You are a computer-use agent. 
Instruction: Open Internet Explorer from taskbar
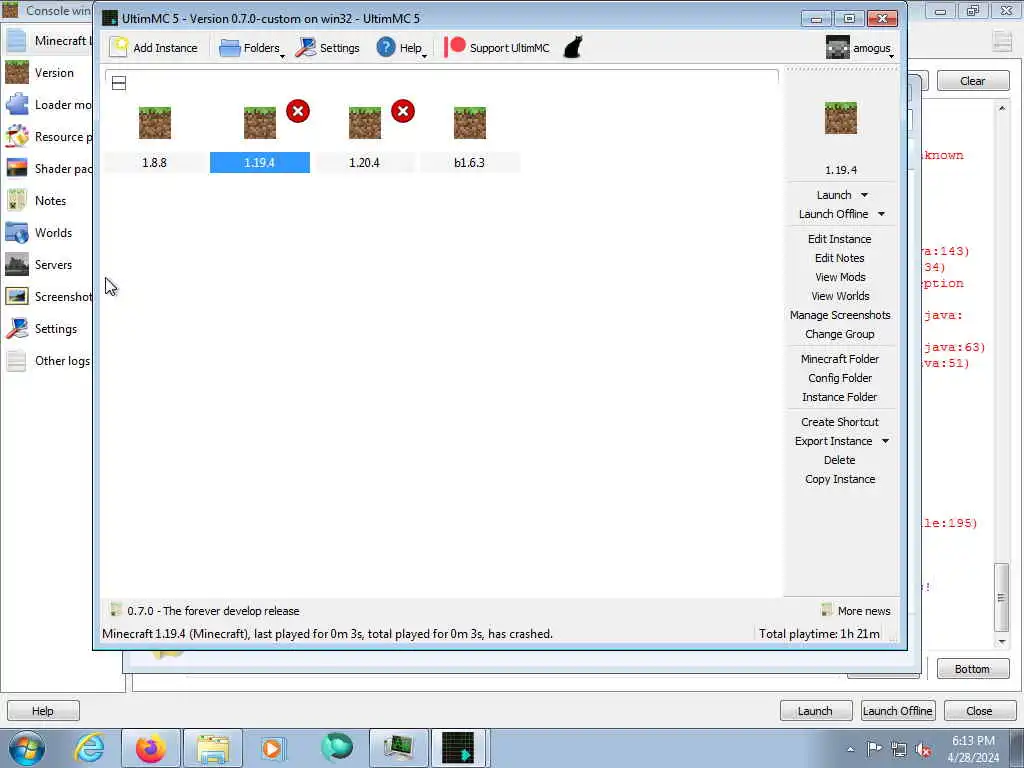[89, 748]
